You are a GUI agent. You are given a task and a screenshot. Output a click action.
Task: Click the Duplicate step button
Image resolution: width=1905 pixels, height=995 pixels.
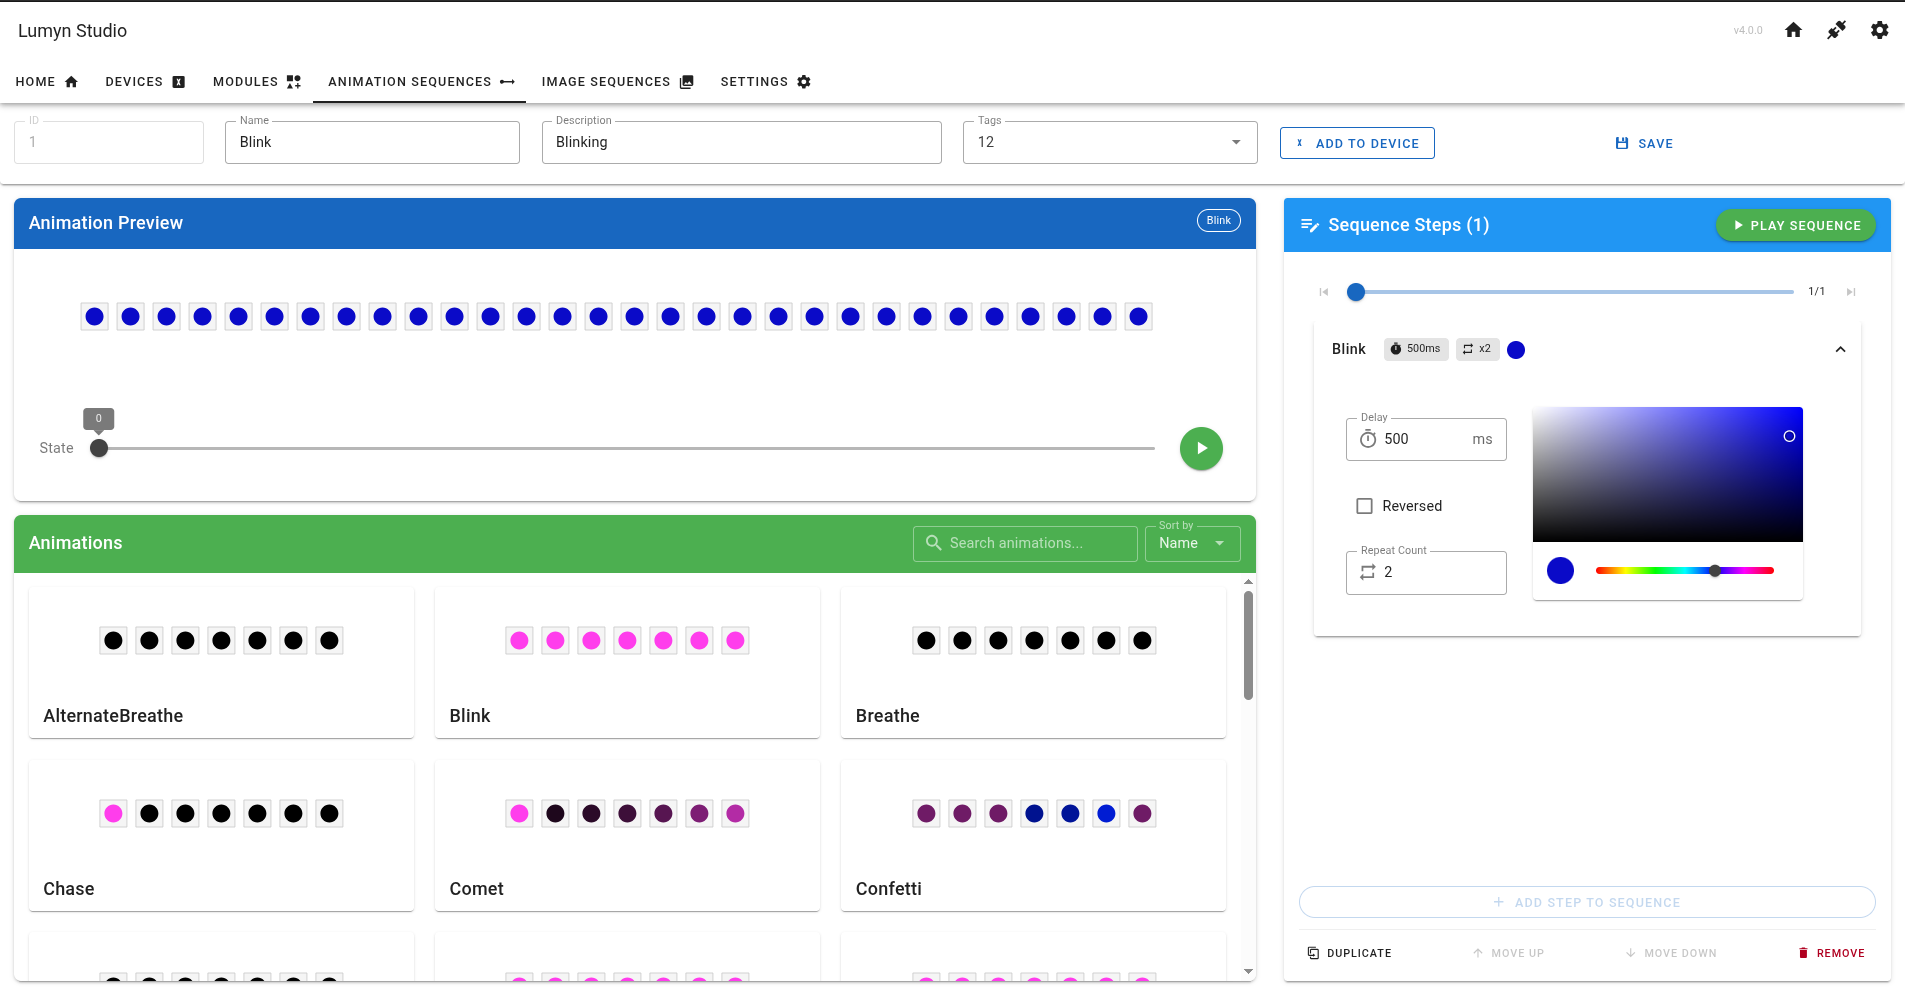[1350, 953]
